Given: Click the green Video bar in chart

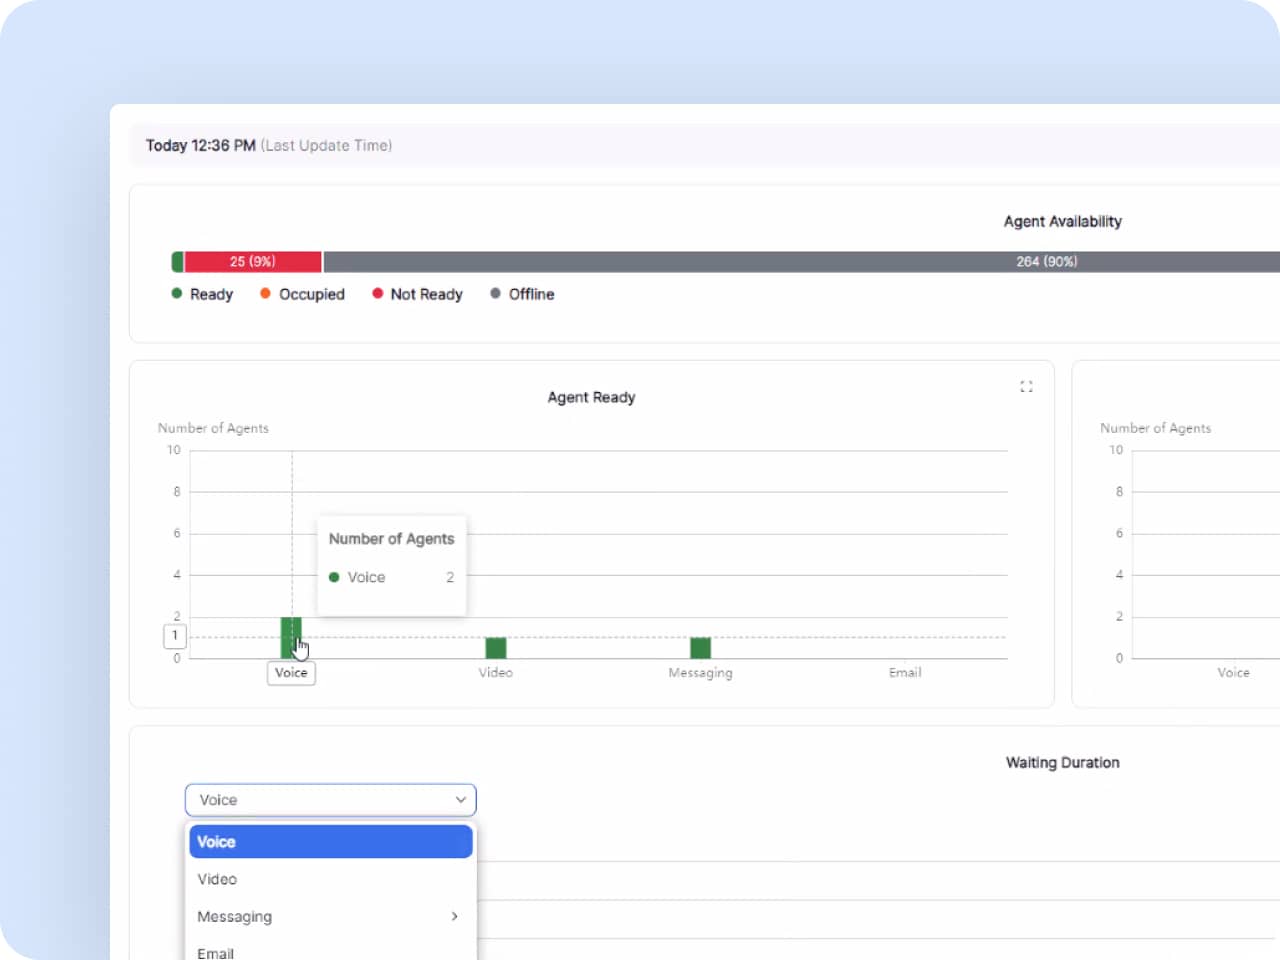Looking at the screenshot, I should coord(496,648).
